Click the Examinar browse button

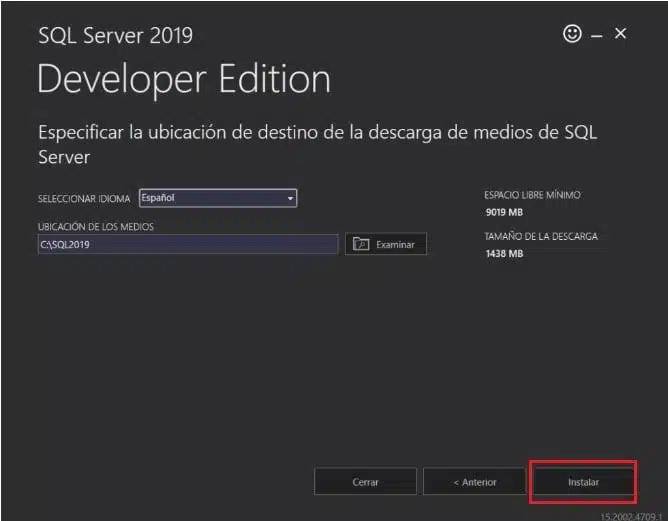[x=386, y=244]
